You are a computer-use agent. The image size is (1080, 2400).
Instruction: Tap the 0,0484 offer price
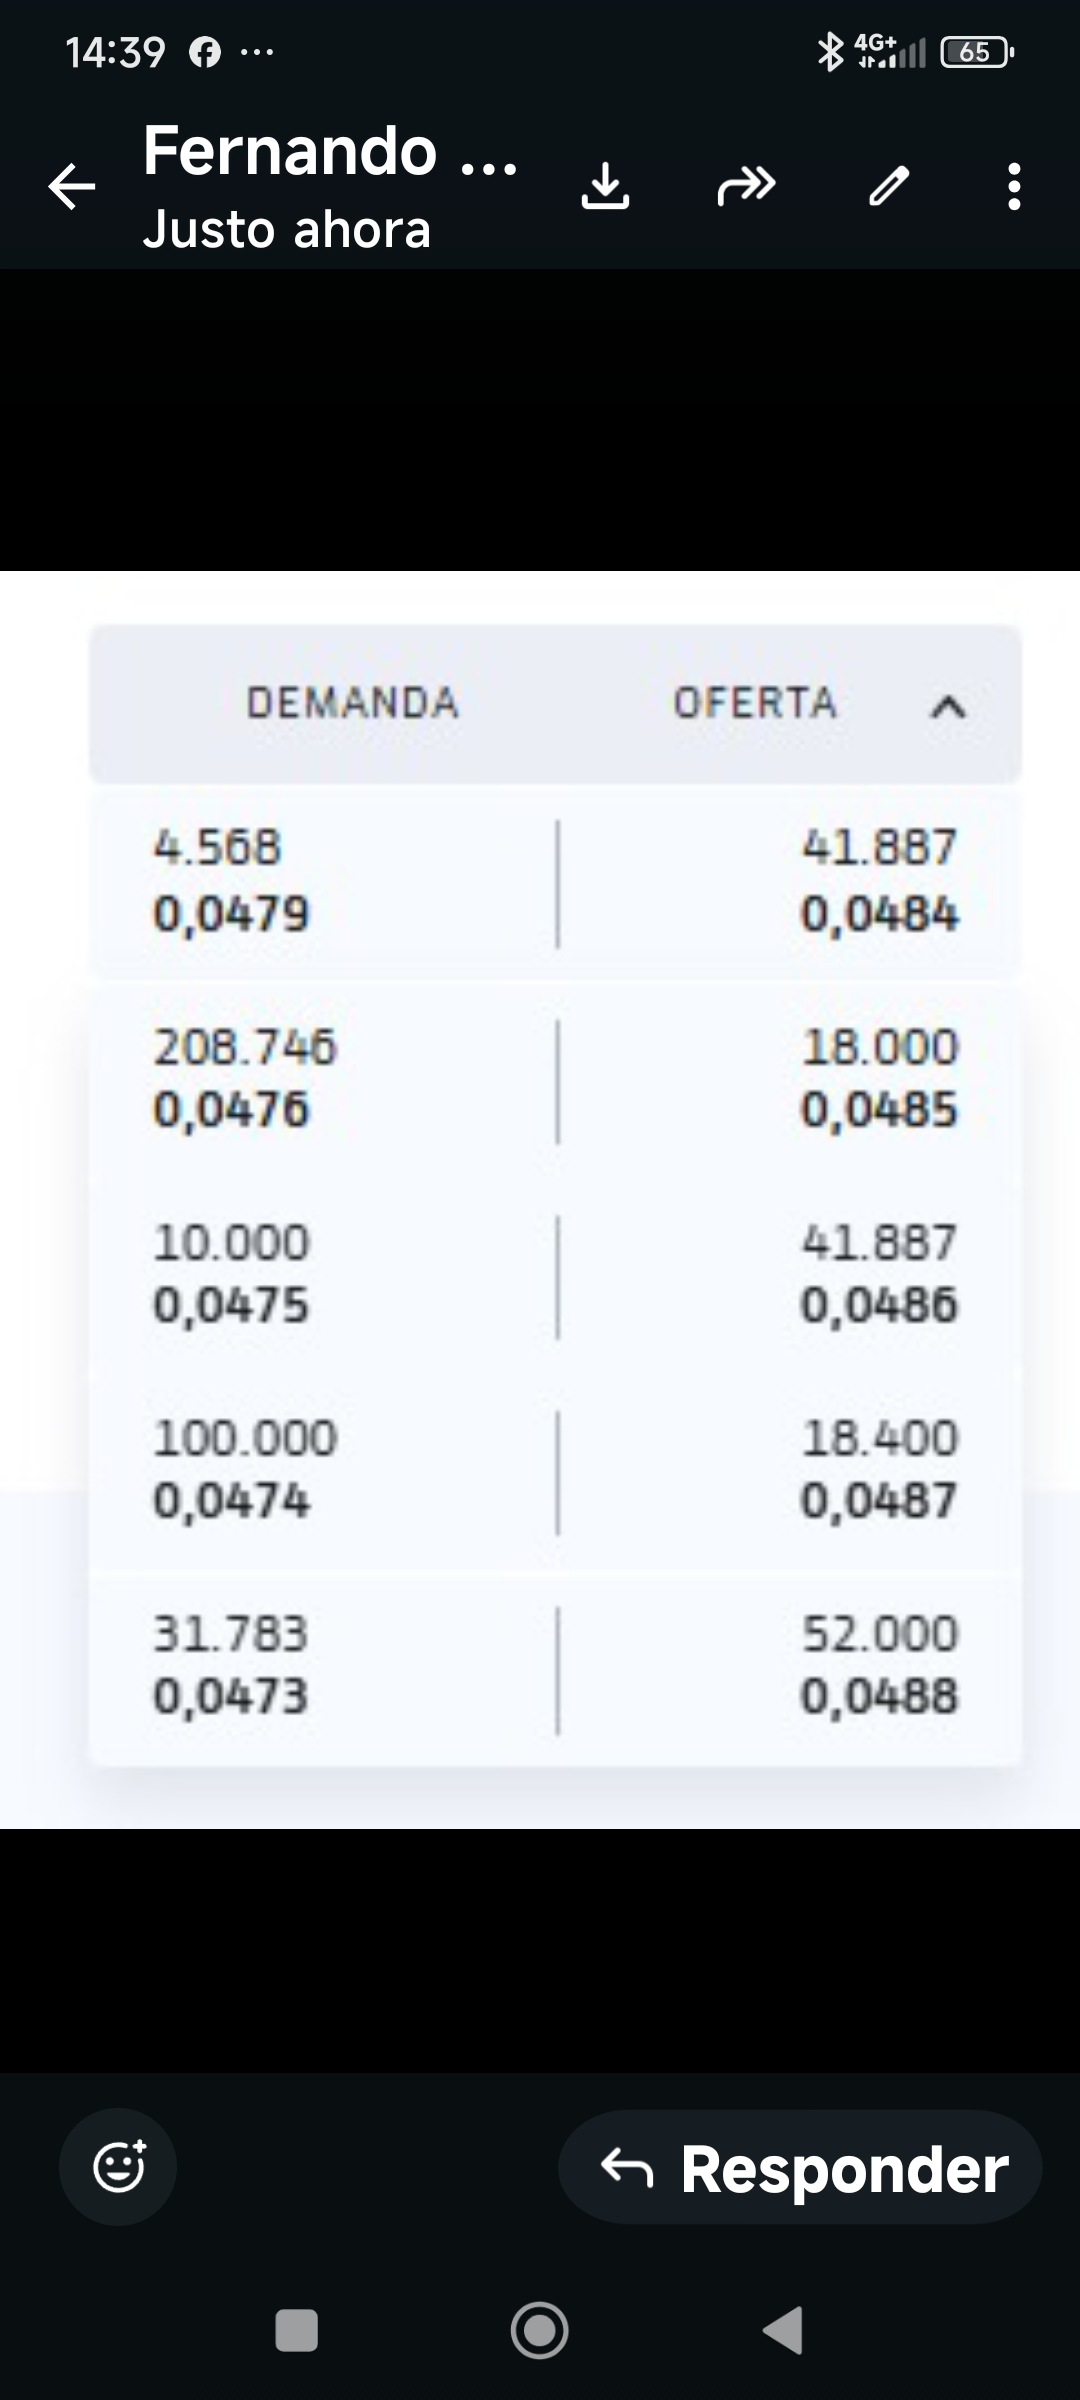(x=880, y=914)
